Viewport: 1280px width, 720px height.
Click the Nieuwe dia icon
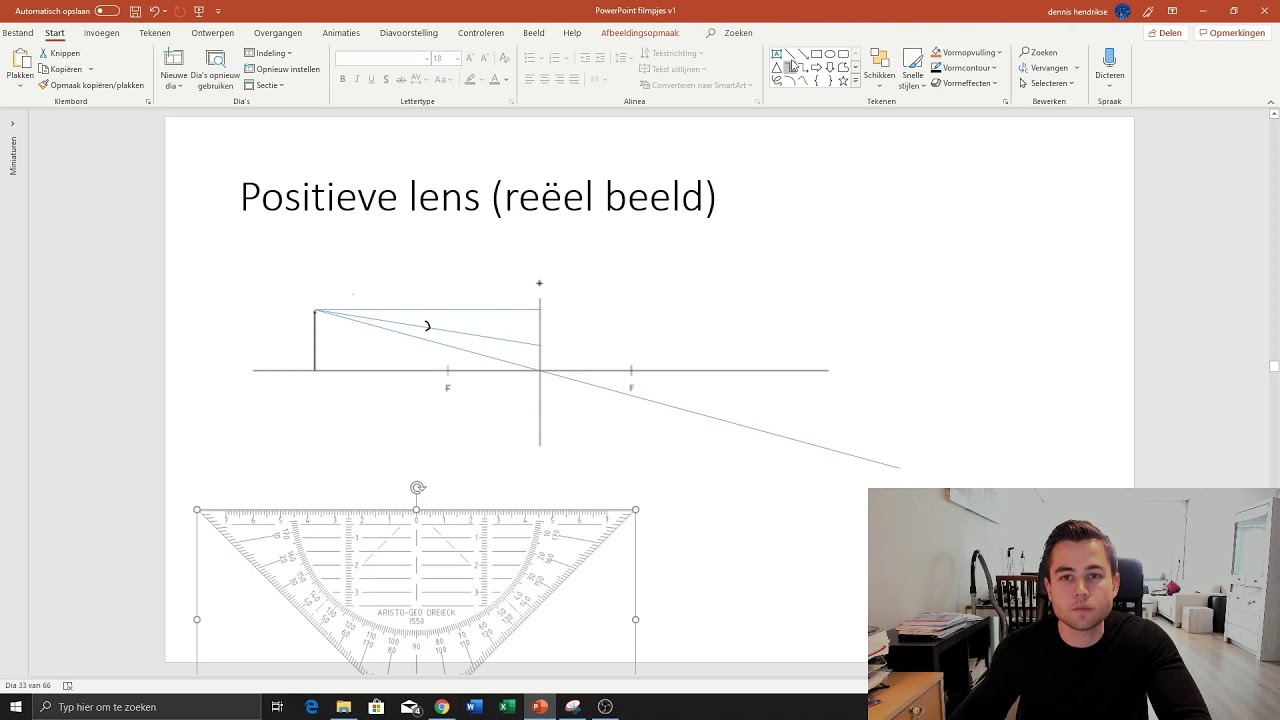(174, 58)
